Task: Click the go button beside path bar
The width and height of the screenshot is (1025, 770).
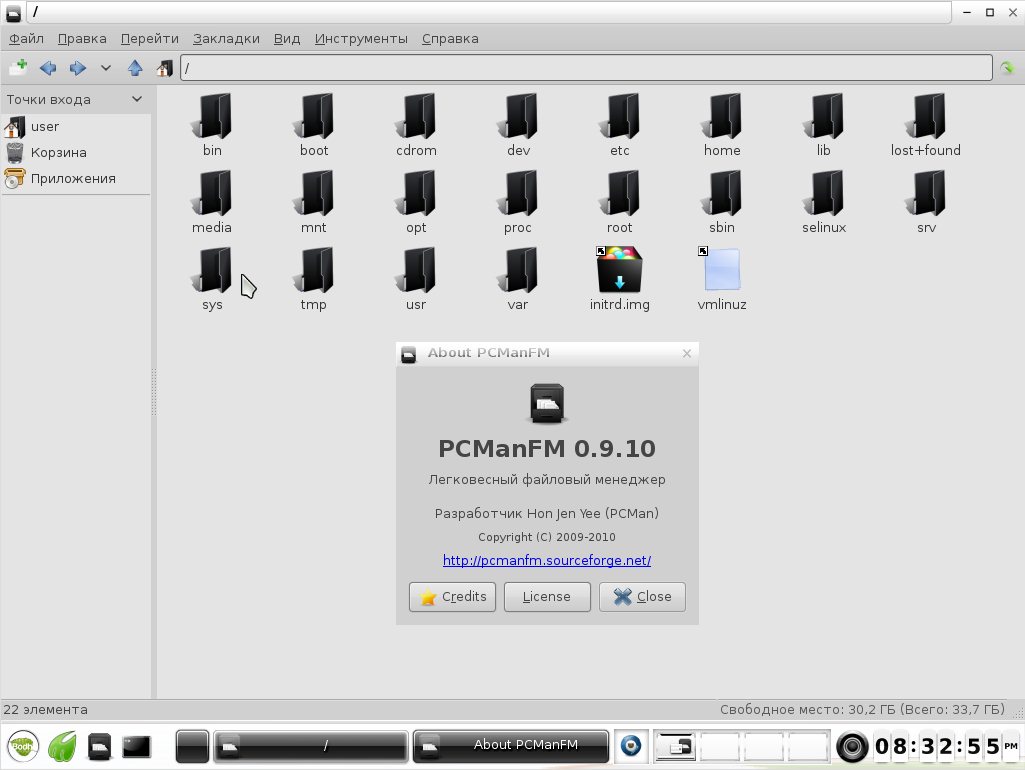Action: 1008,68
